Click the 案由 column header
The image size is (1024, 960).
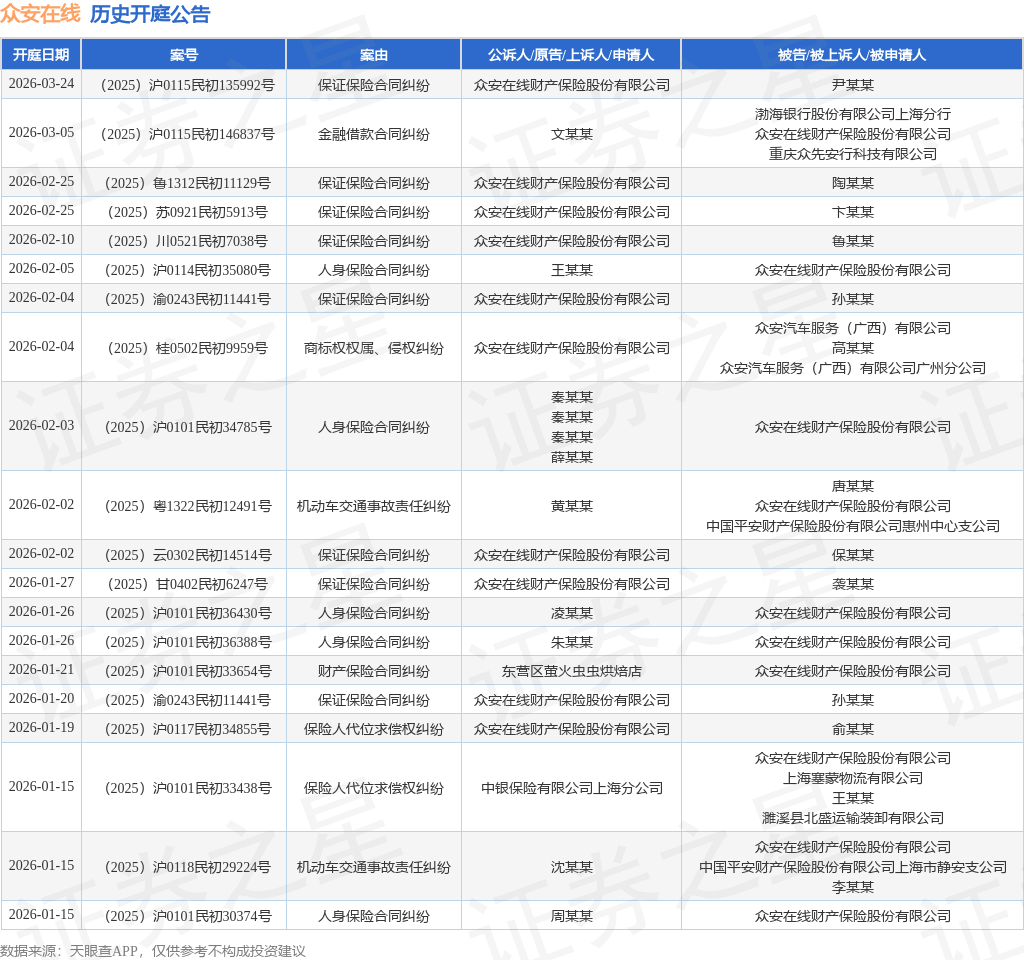click(x=374, y=55)
